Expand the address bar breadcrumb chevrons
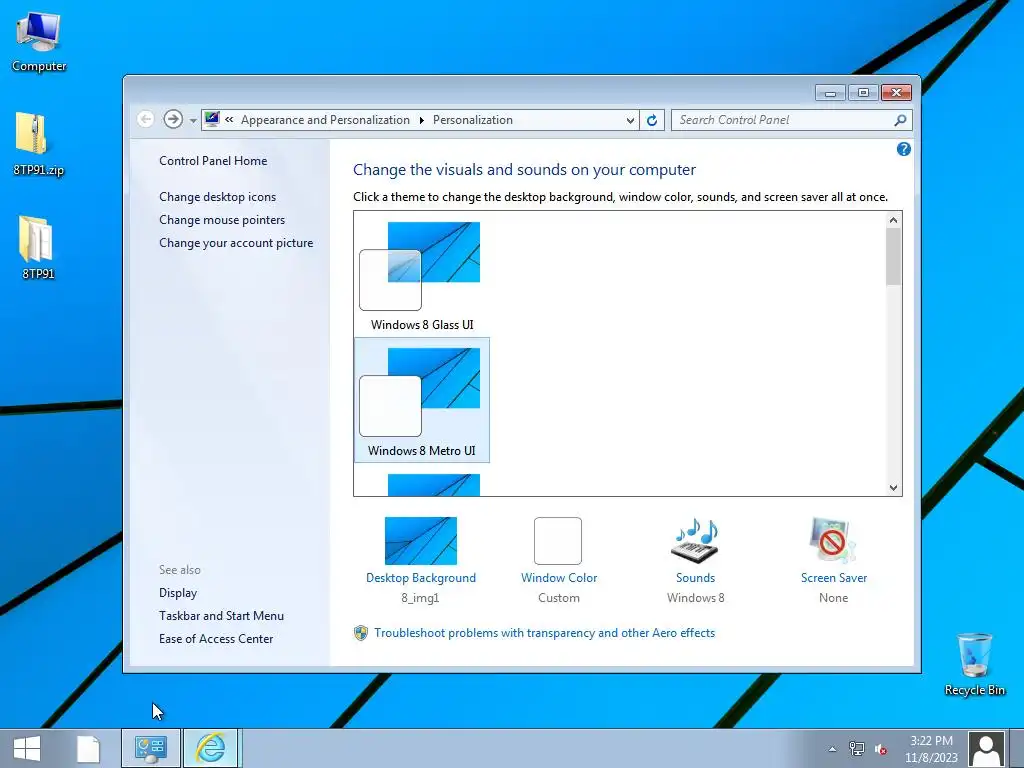Screen dimensions: 1024x768 click(x=229, y=120)
